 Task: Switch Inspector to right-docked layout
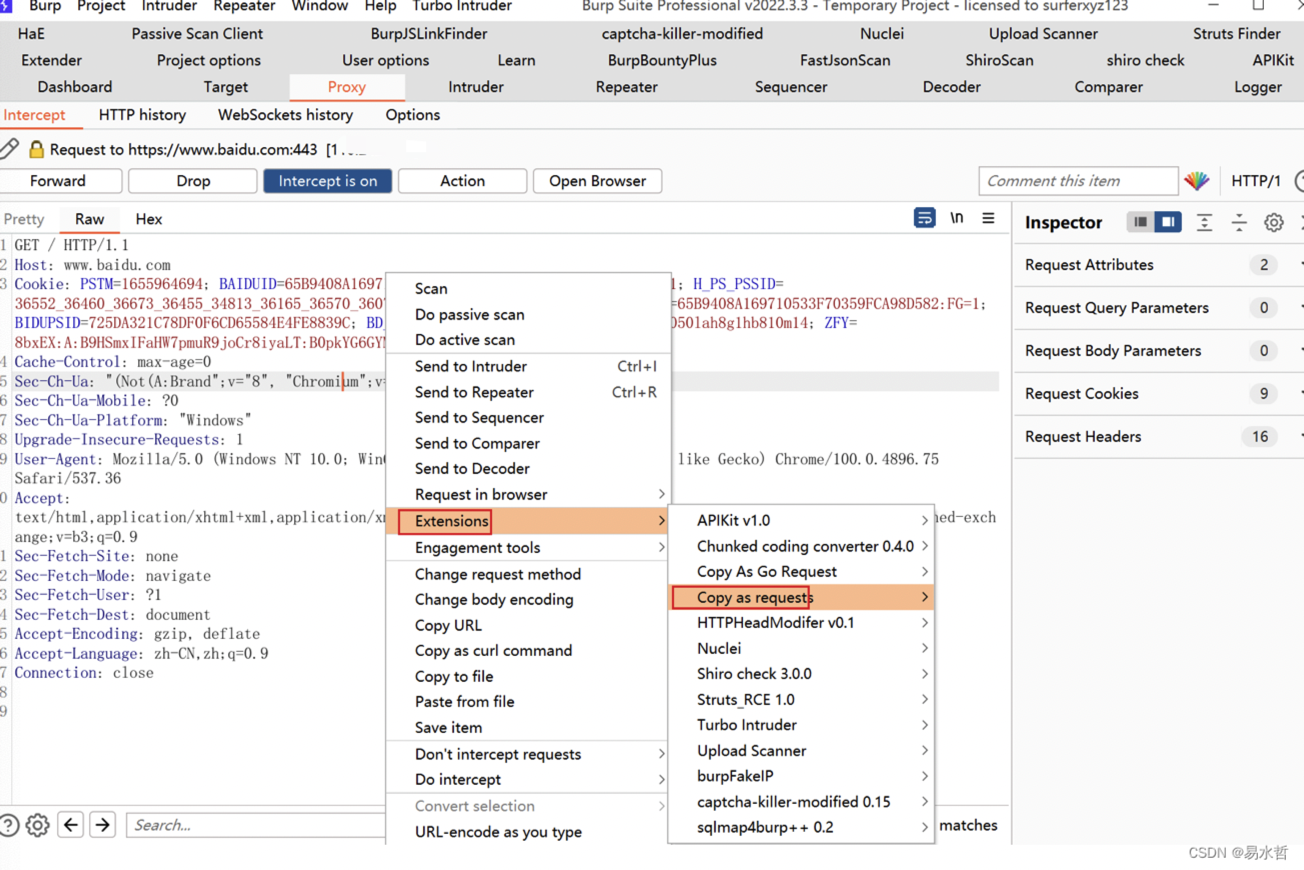[x=1167, y=222]
